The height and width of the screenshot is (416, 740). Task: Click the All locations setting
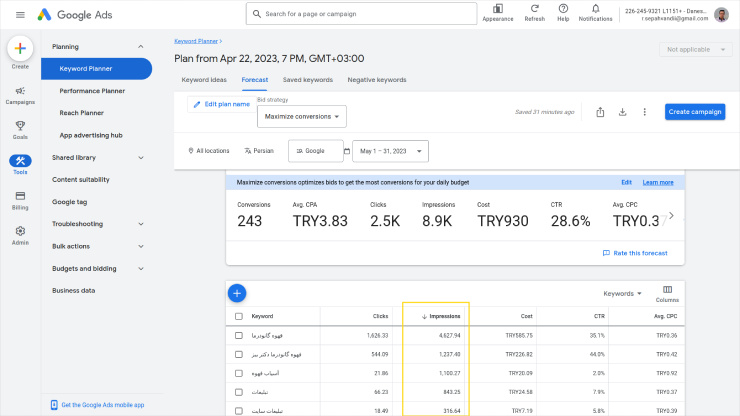pyautogui.click(x=209, y=151)
